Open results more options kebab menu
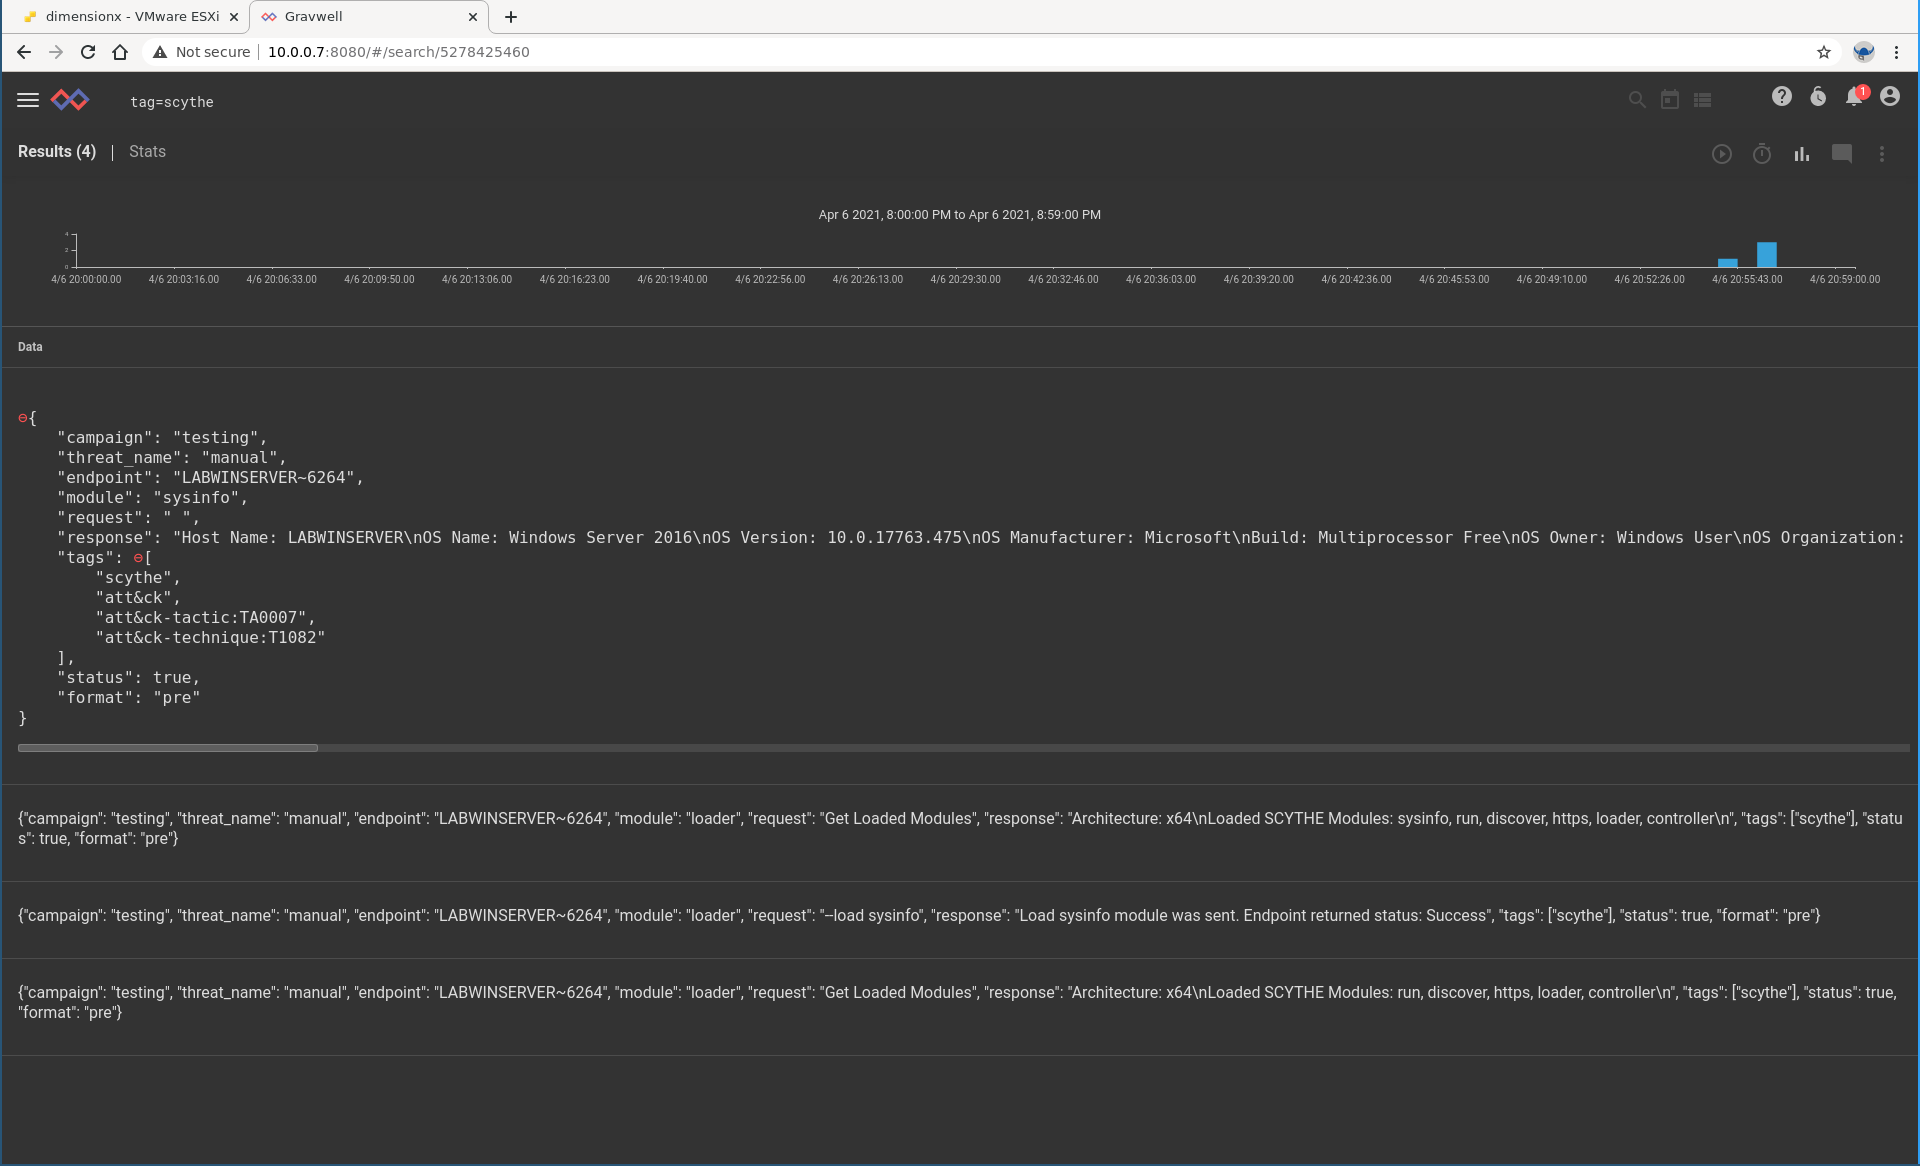 click(x=1882, y=154)
